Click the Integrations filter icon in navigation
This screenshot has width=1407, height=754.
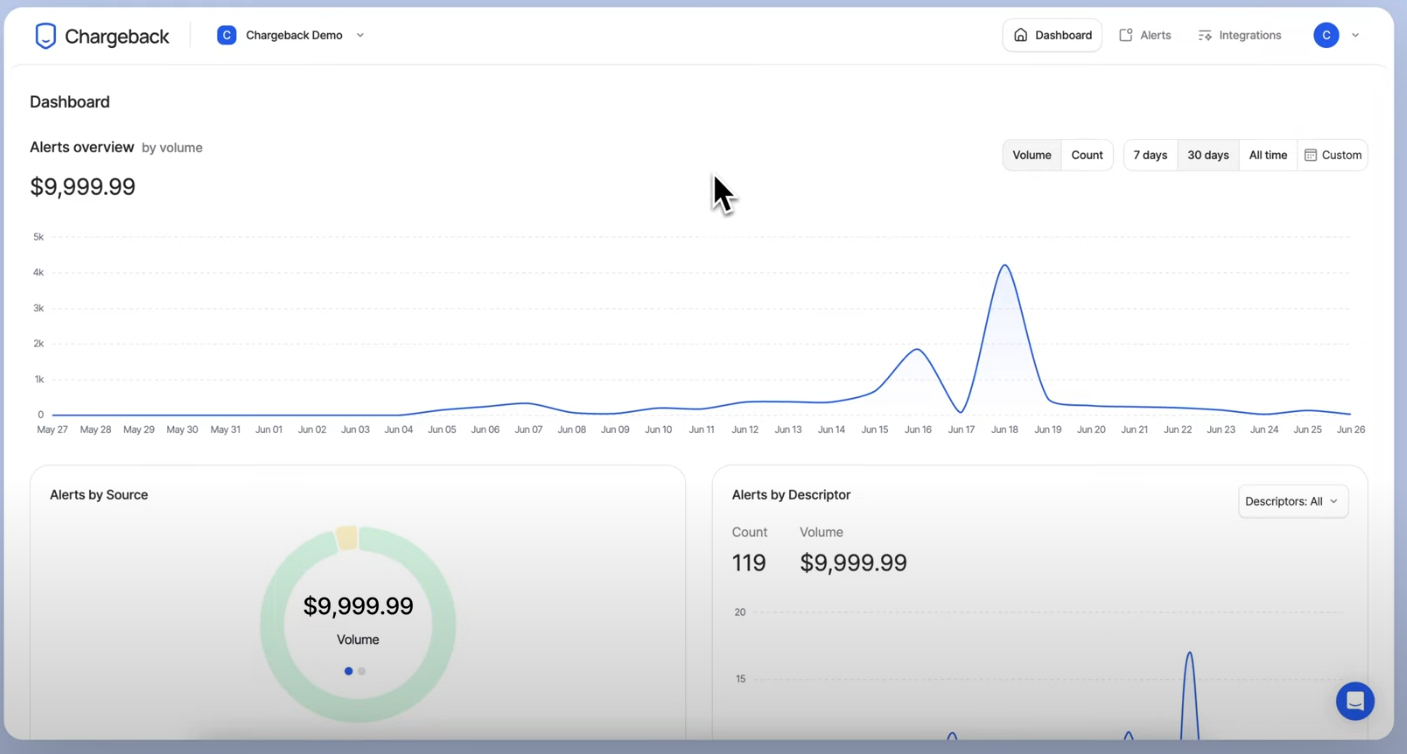[1203, 34]
